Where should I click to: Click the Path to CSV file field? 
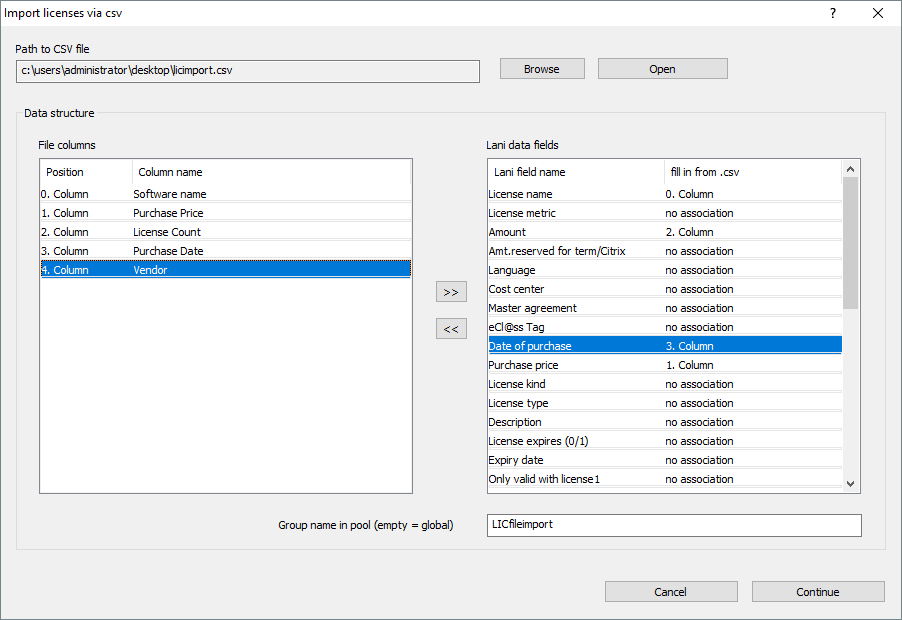click(248, 71)
